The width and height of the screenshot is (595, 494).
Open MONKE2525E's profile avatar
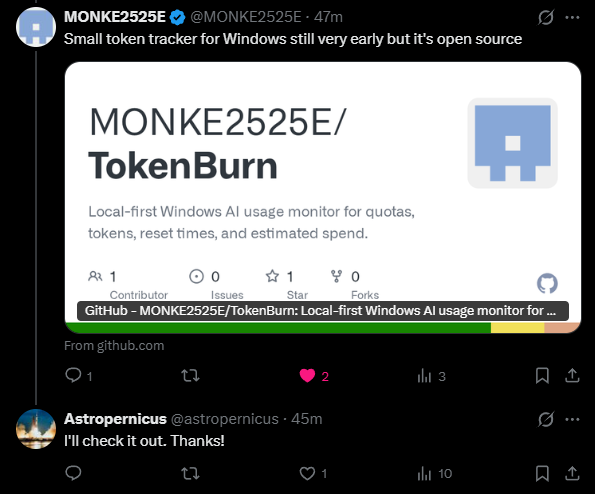point(36,27)
